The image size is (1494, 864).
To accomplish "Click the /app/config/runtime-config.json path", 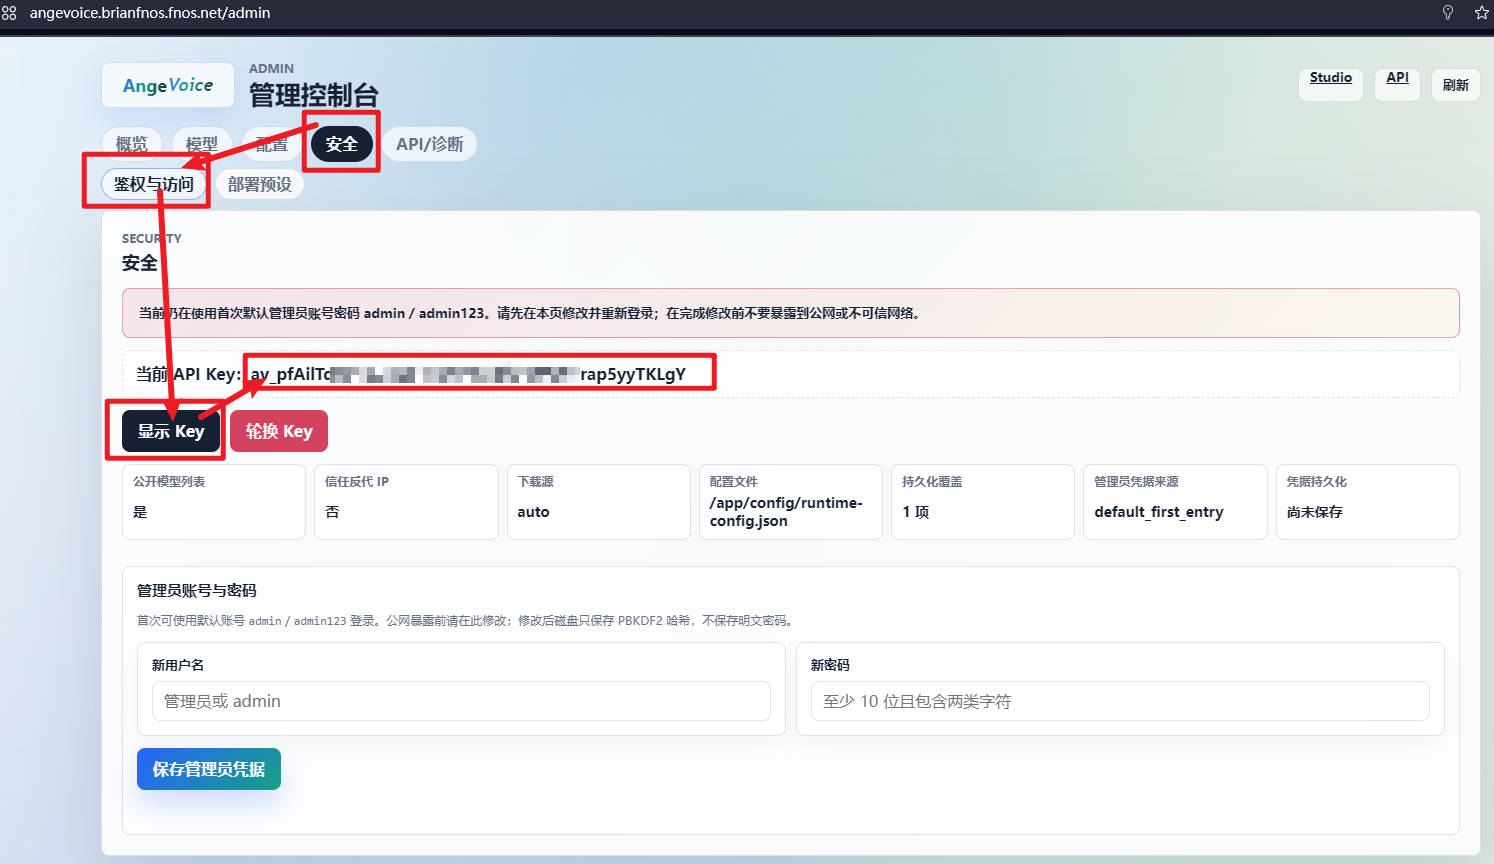I will point(786,512).
